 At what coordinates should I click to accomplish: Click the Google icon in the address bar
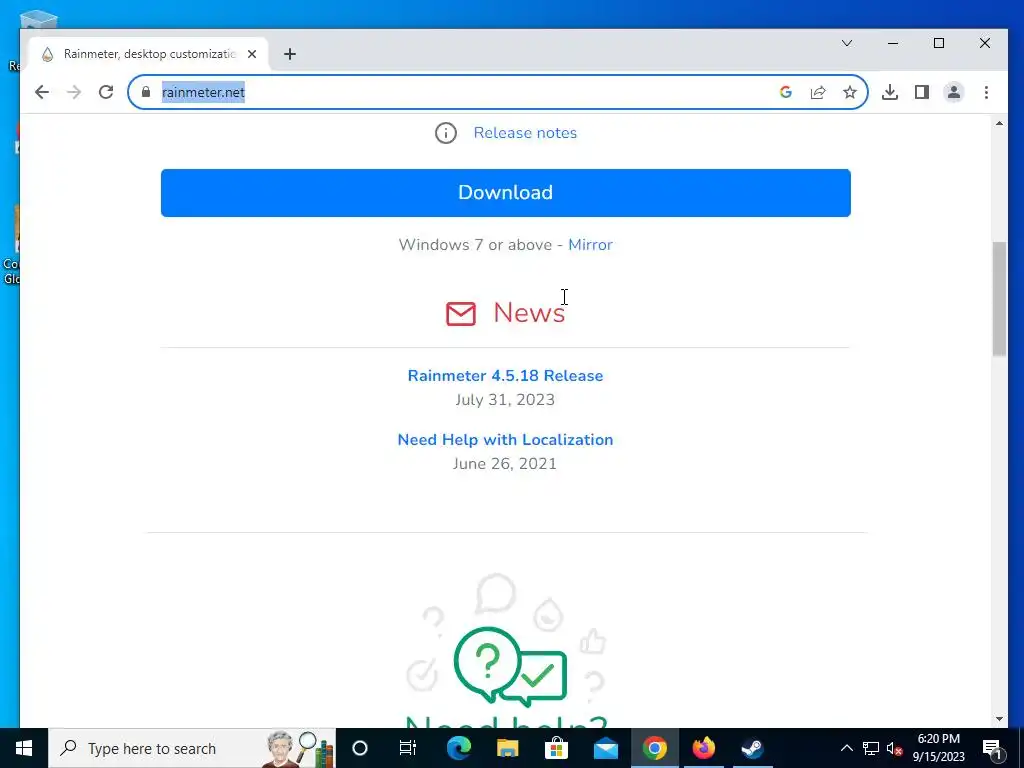coord(786,92)
